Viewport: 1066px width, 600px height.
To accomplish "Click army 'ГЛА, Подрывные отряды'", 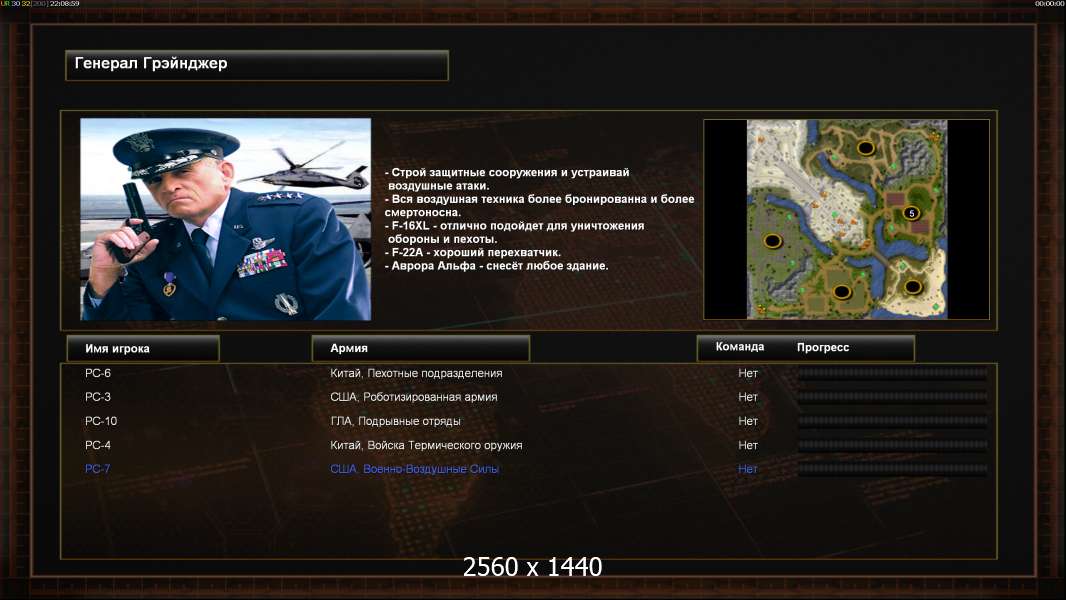I will point(395,421).
